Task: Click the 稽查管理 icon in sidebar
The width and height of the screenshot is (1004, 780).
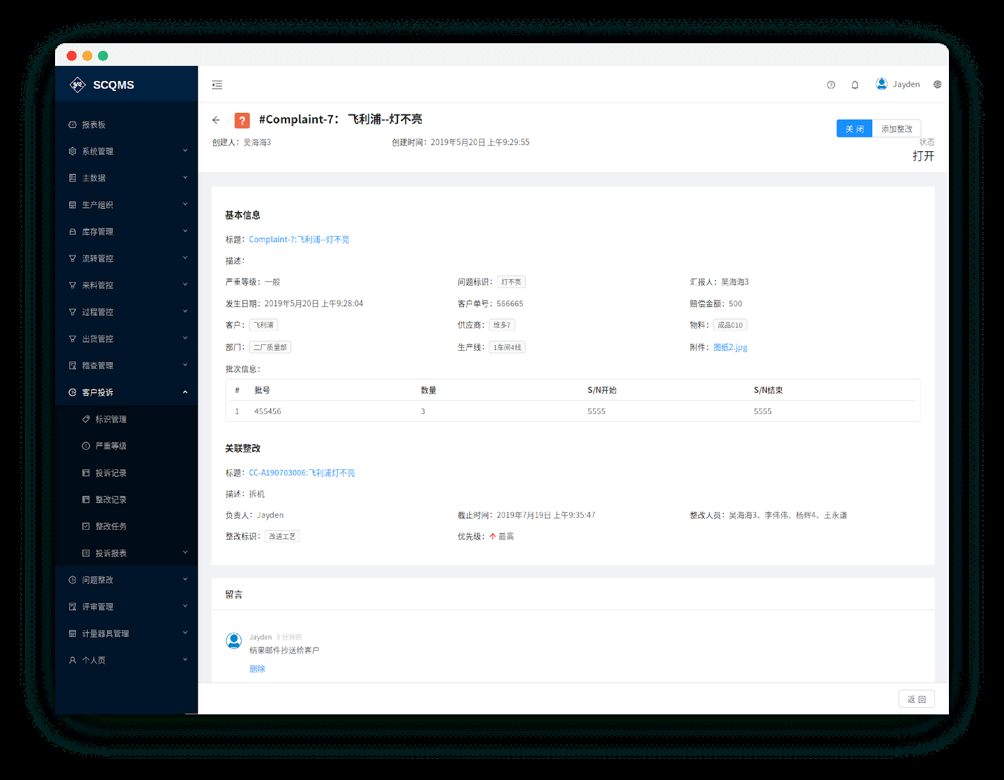Action: click(x=72, y=366)
